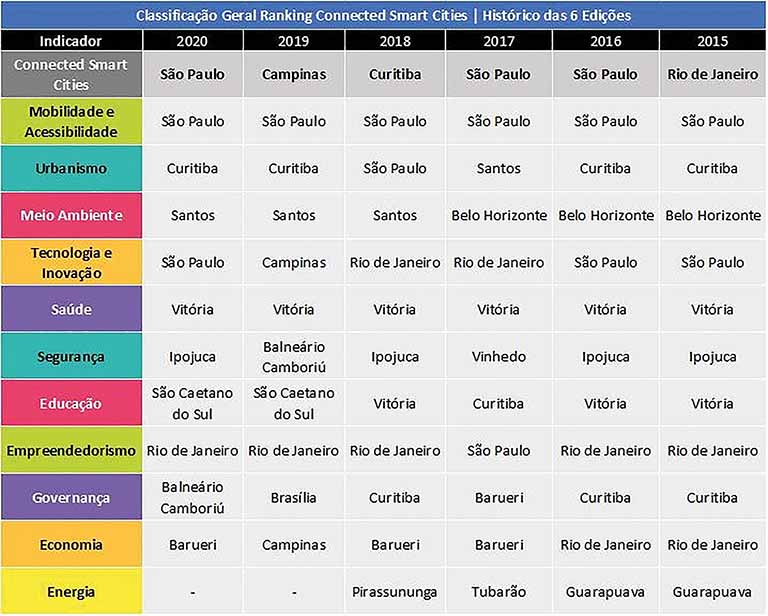768x616 pixels.
Task: Click the 2015 column header
Action: coord(713,41)
